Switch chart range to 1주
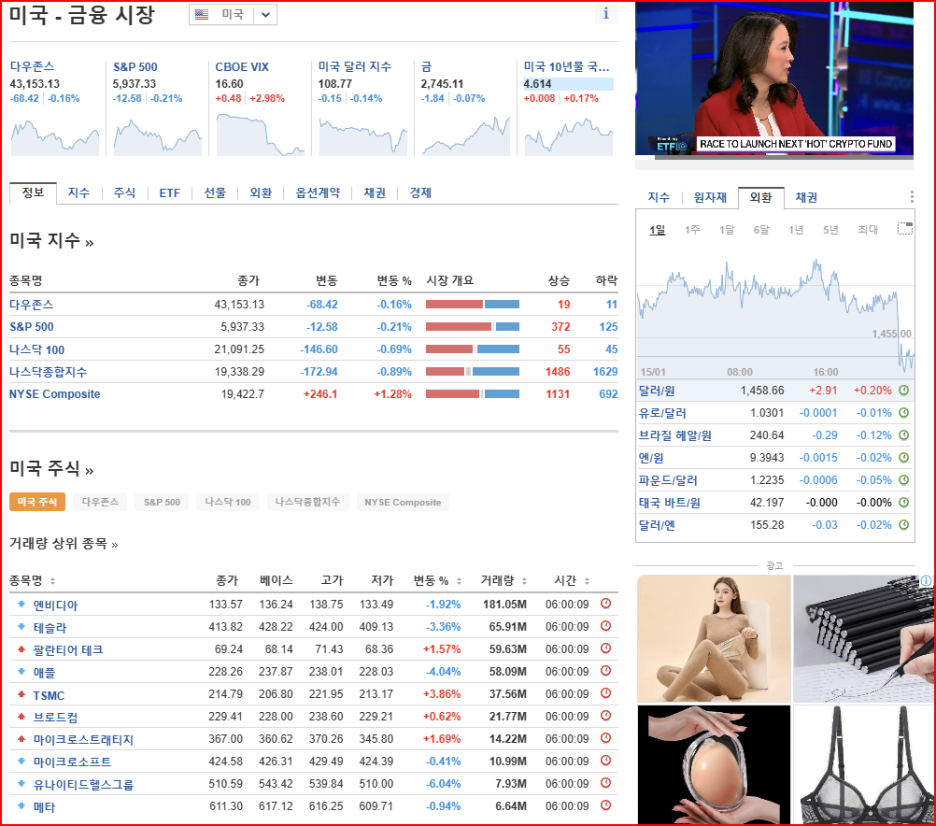Screen dimensions: 936x826 point(692,230)
